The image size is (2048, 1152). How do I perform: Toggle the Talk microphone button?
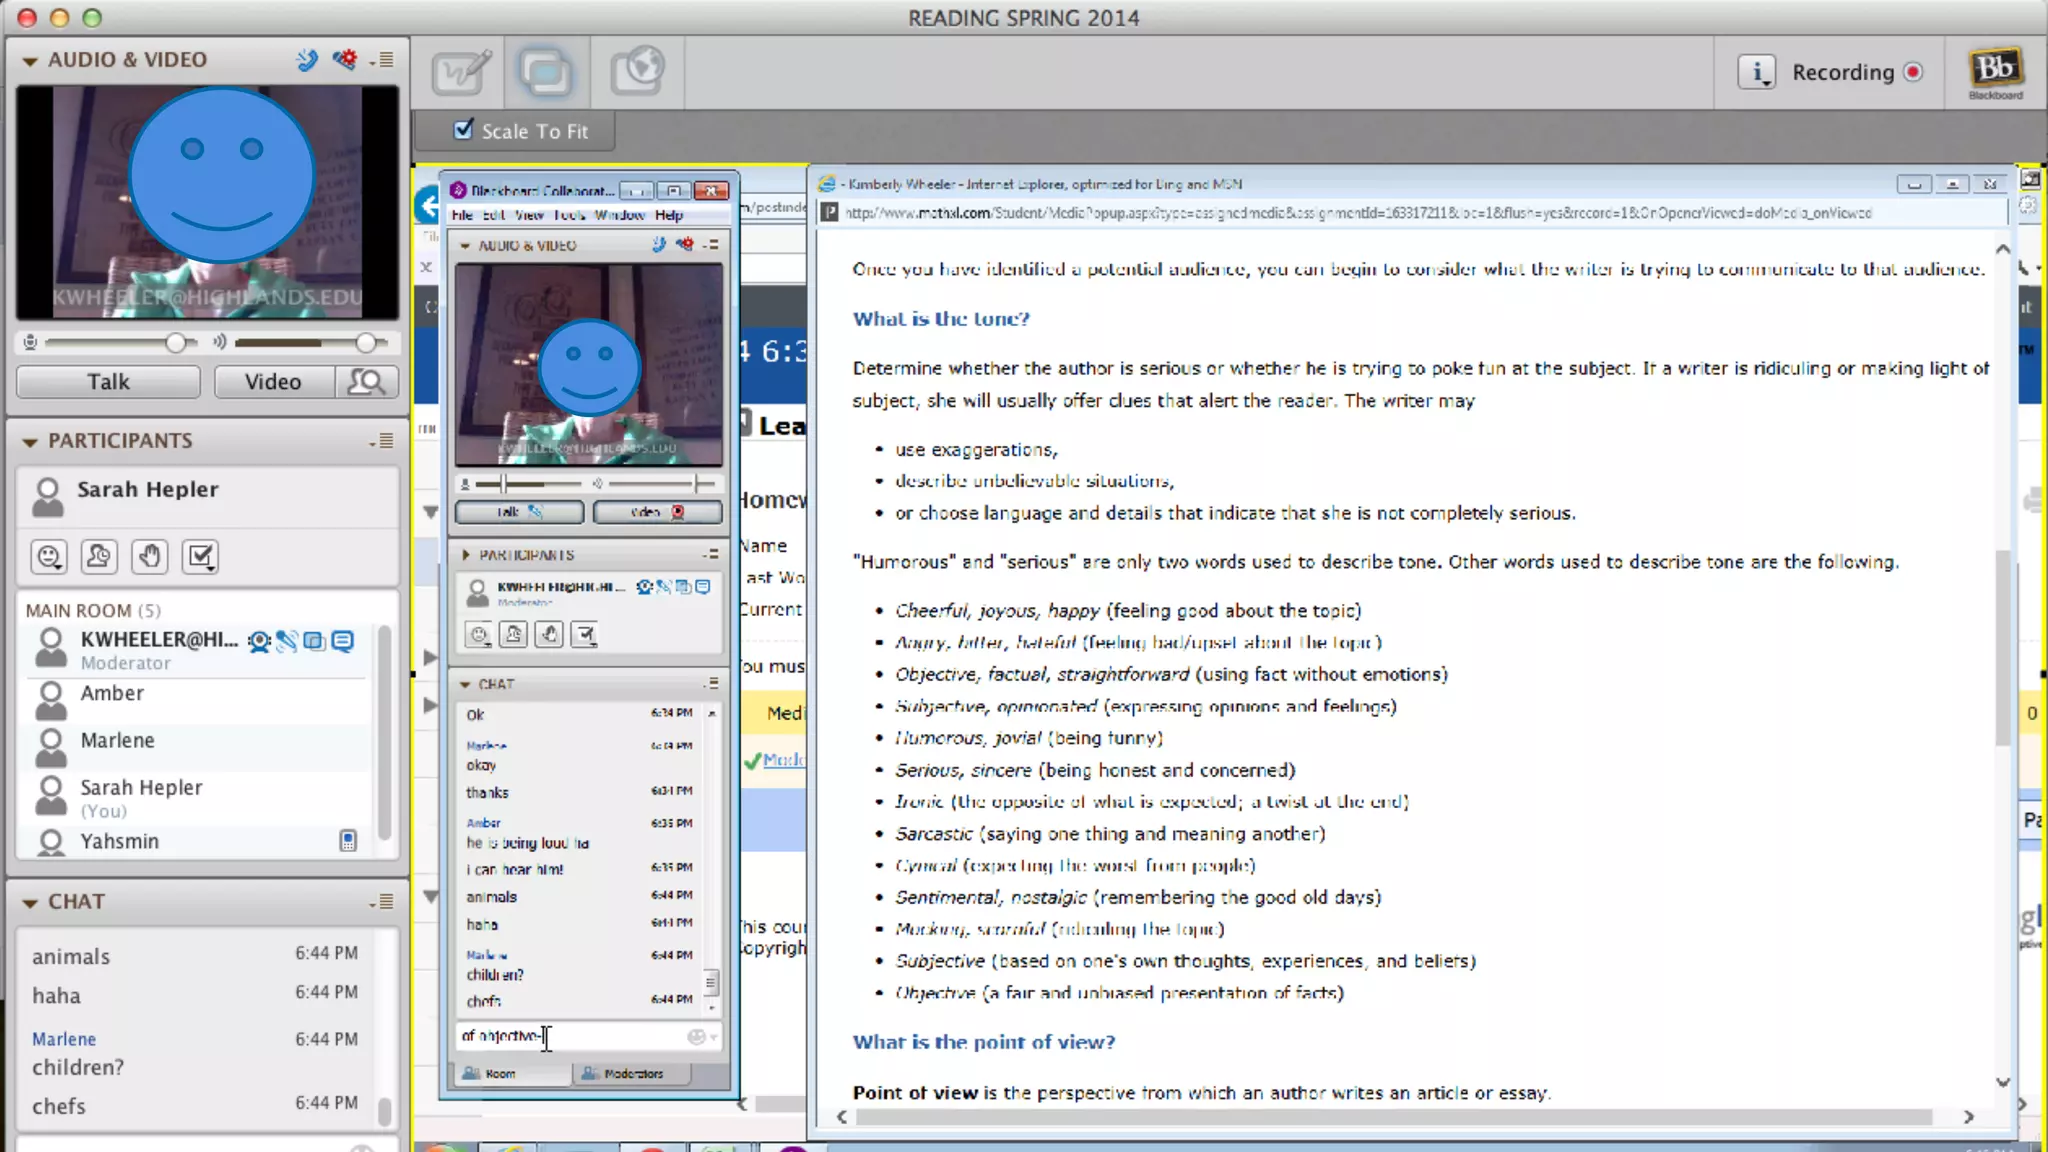click(x=108, y=382)
